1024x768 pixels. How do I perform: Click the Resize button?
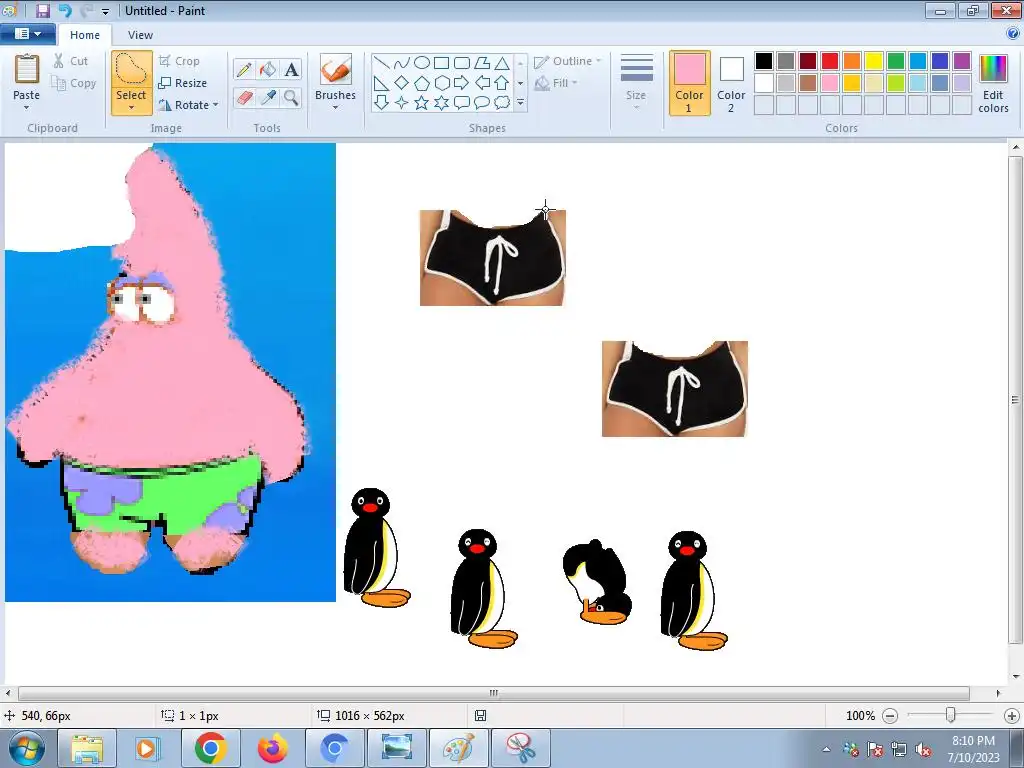pyautogui.click(x=183, y=83)
